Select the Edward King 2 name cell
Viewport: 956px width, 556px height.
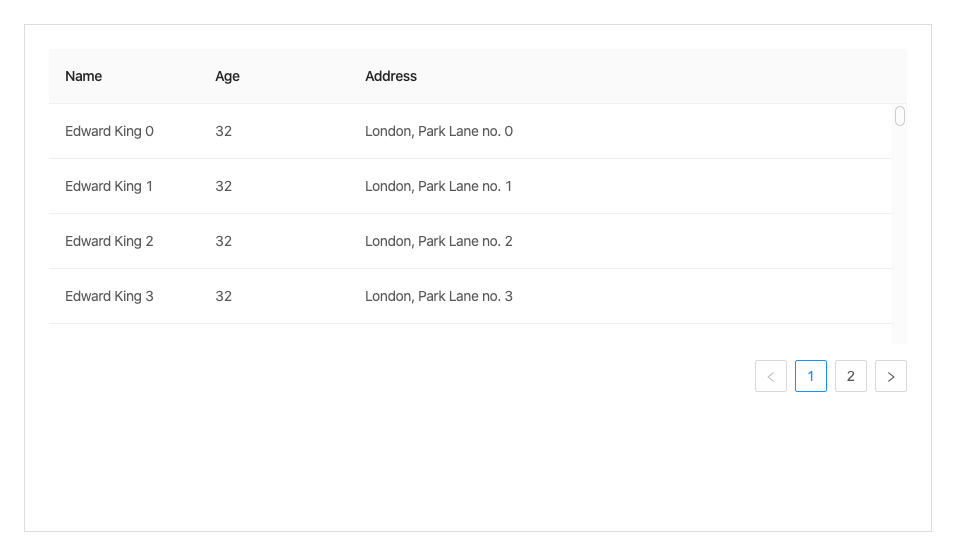coord(109,241)
